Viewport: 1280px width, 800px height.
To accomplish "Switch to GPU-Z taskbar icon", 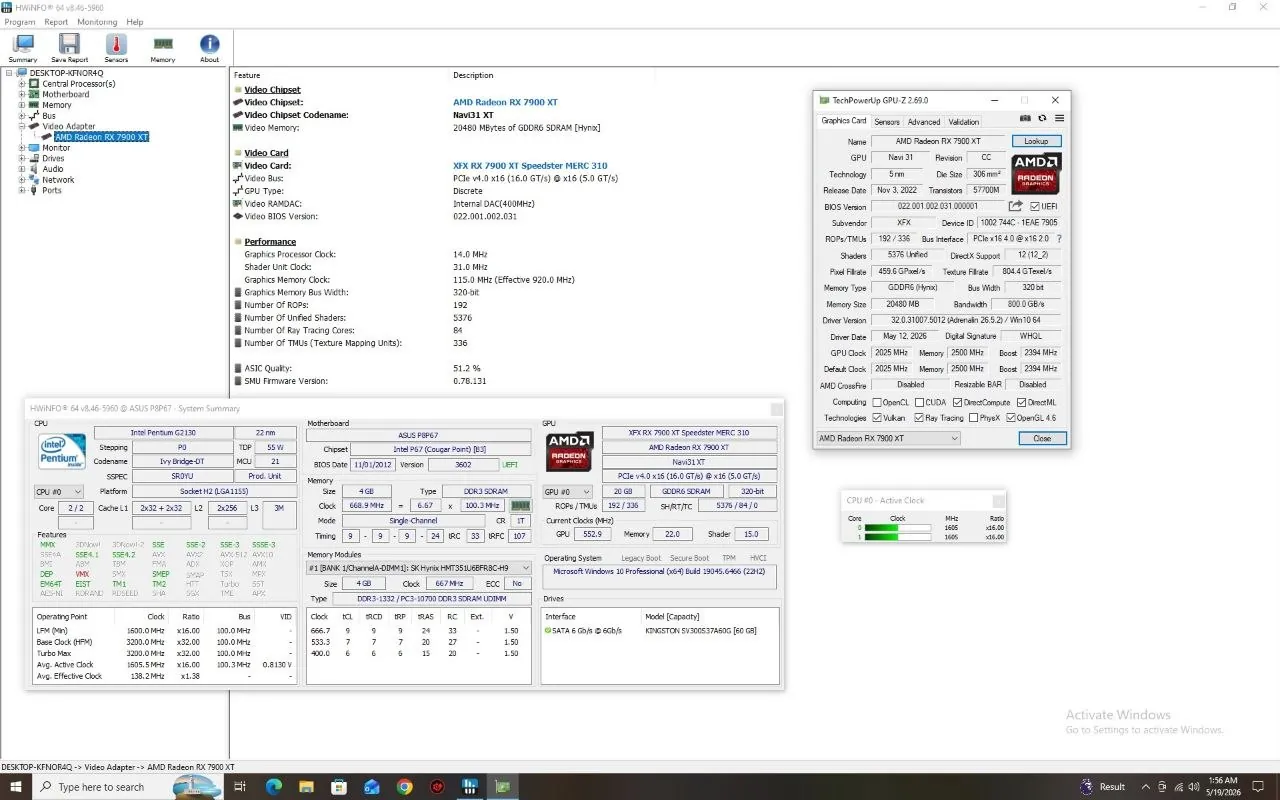I will click(502, 786).
